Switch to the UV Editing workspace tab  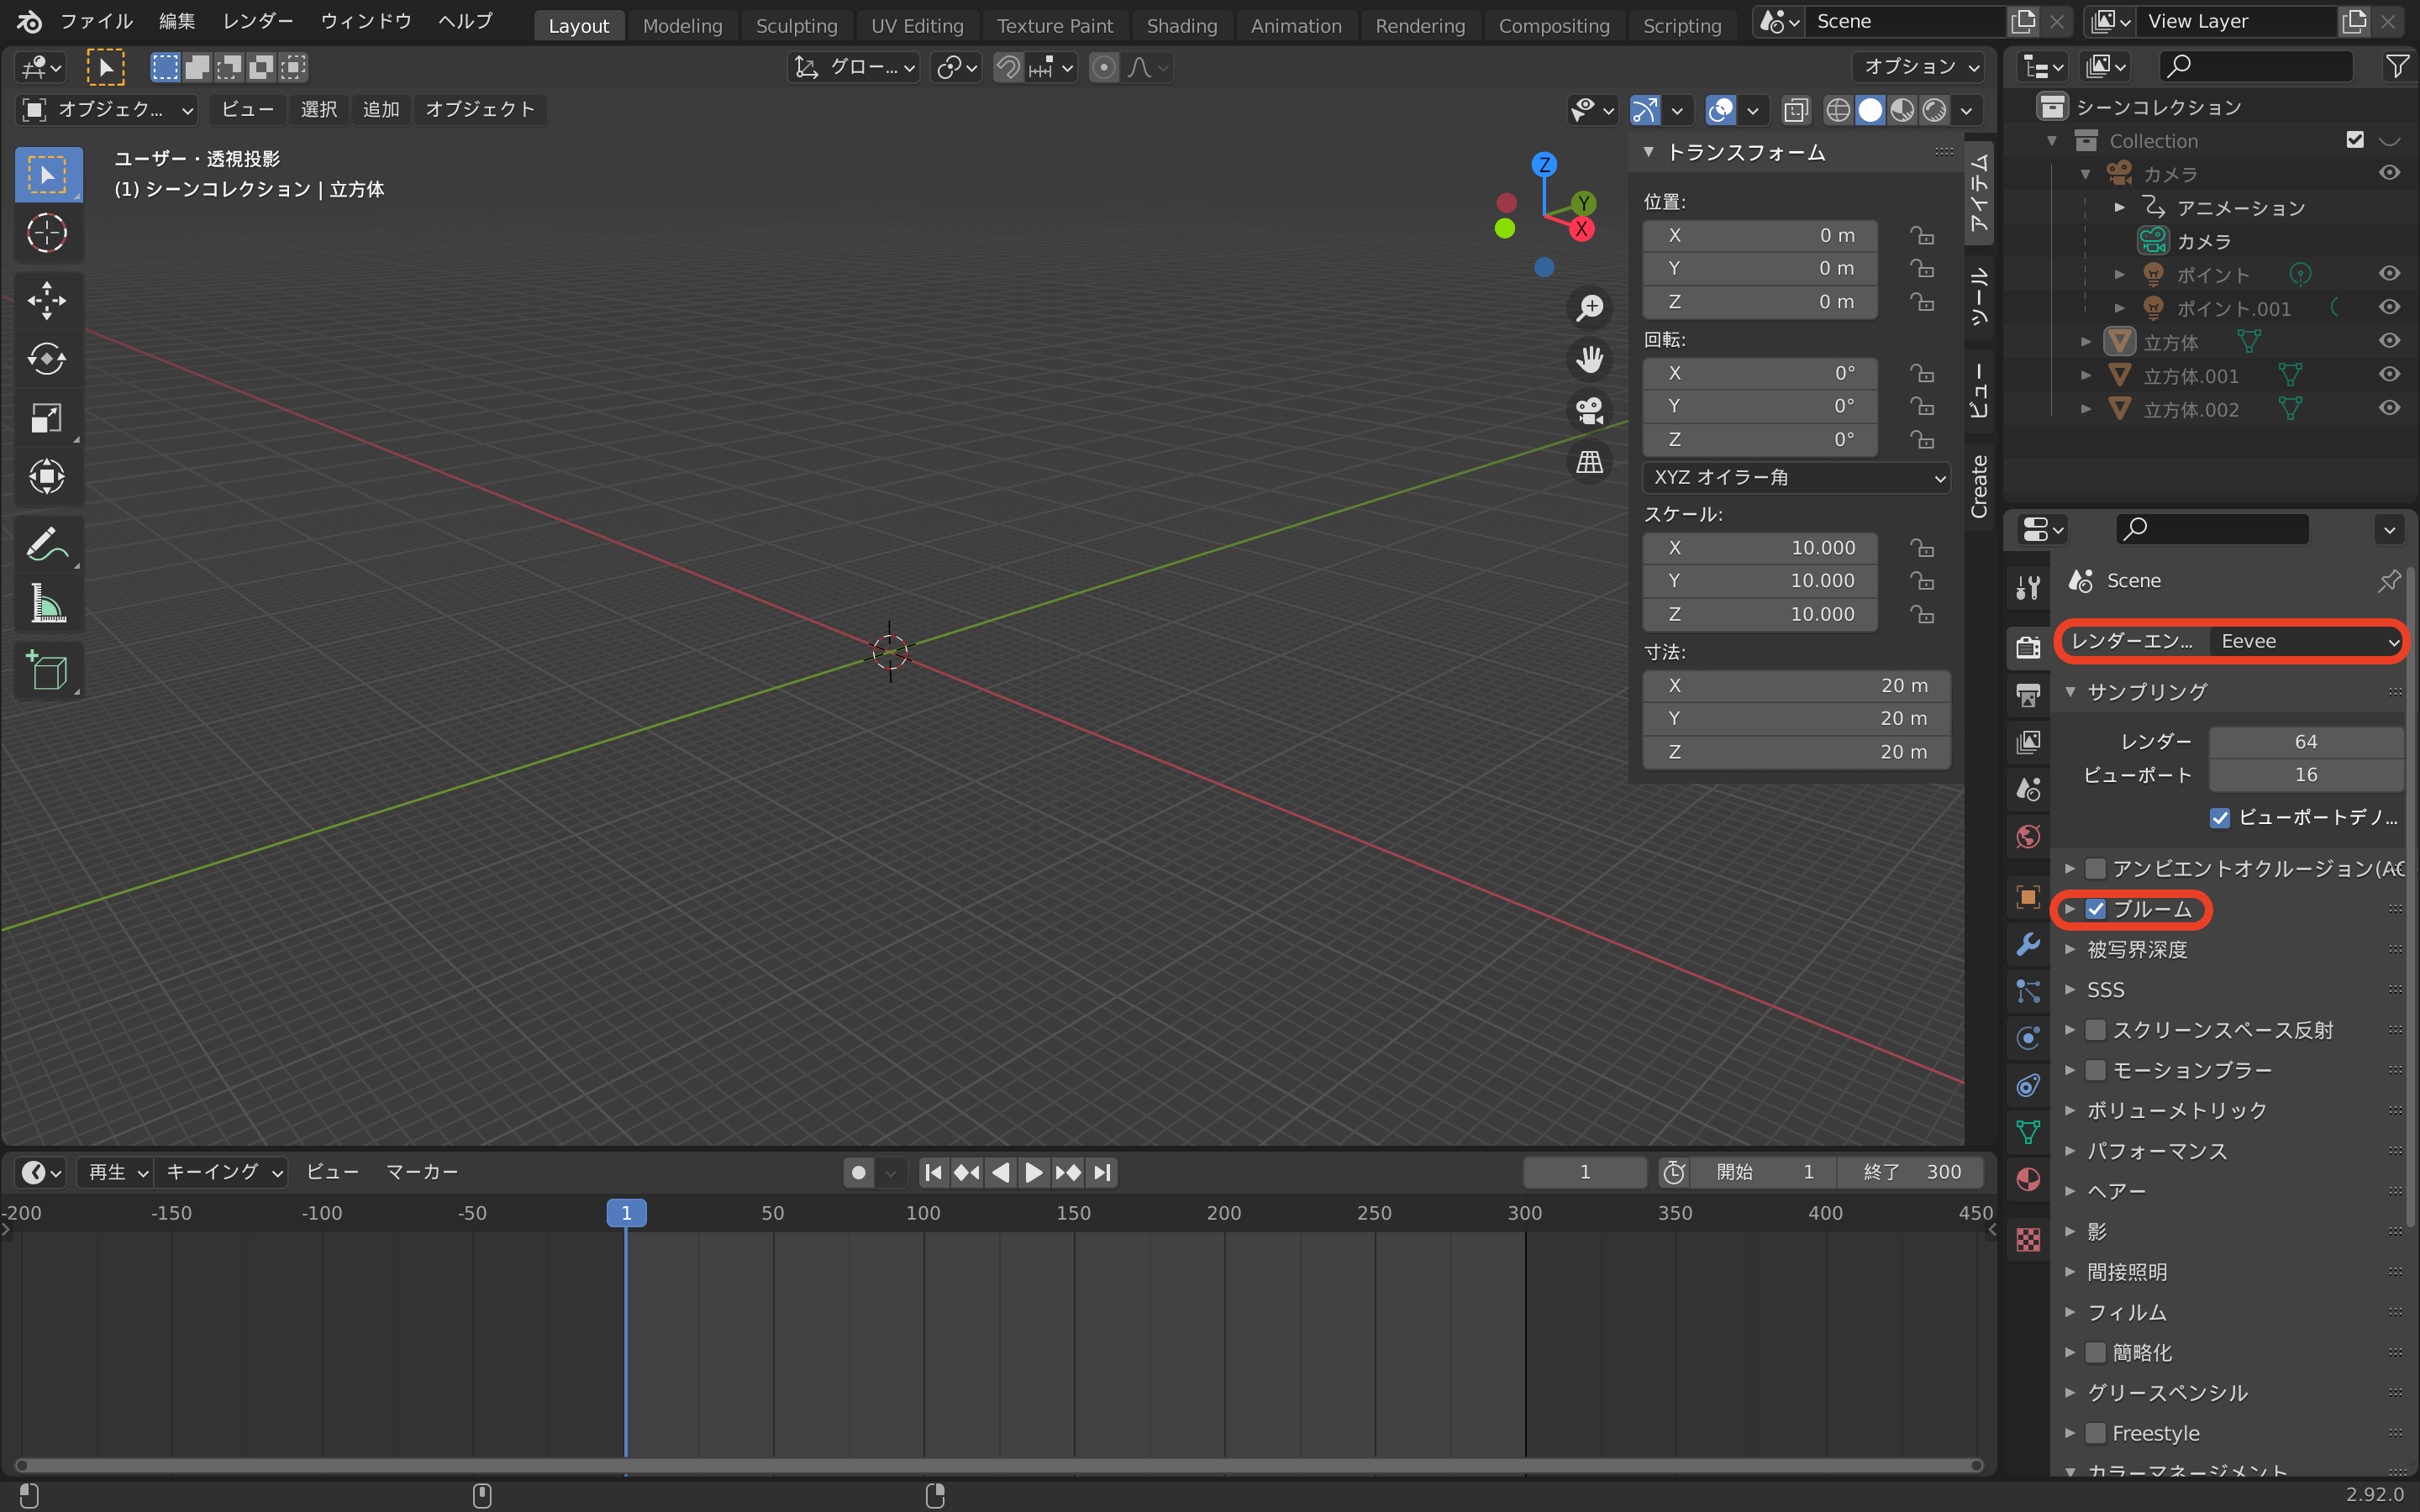pos(917,25)
